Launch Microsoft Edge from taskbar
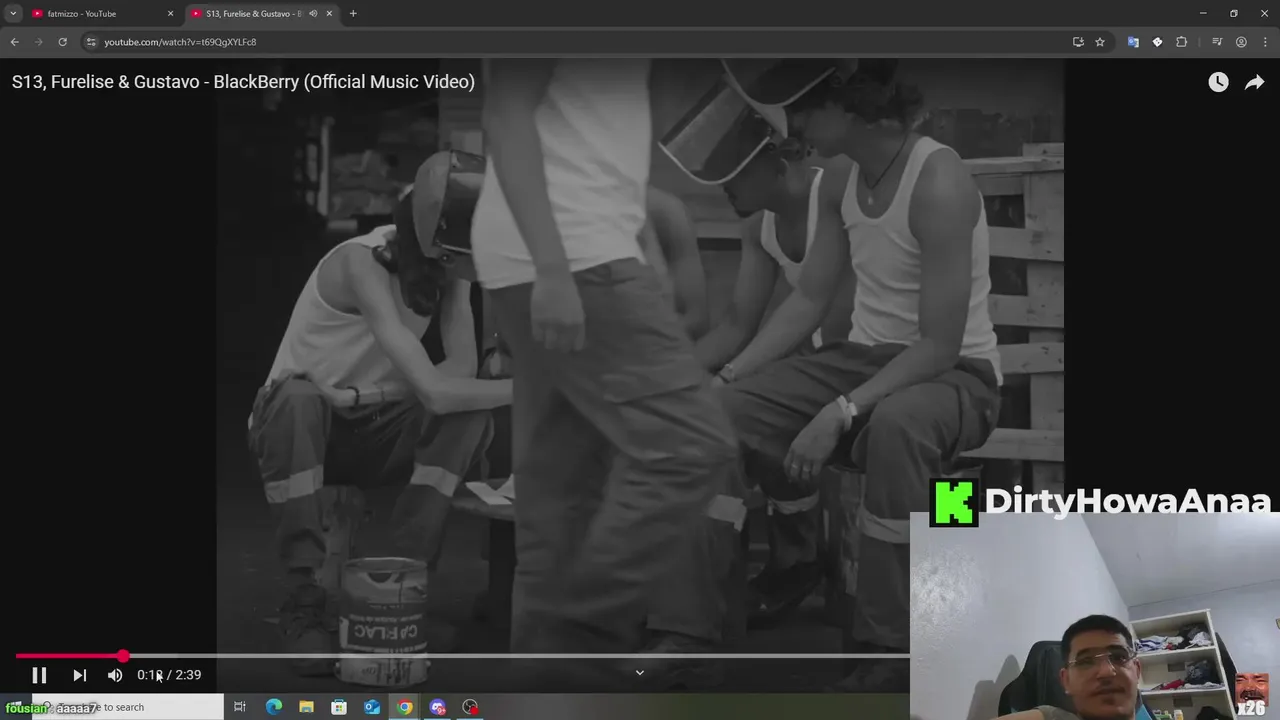The height and width of the screenshot is (720, 1280). [x=273, y=707]
